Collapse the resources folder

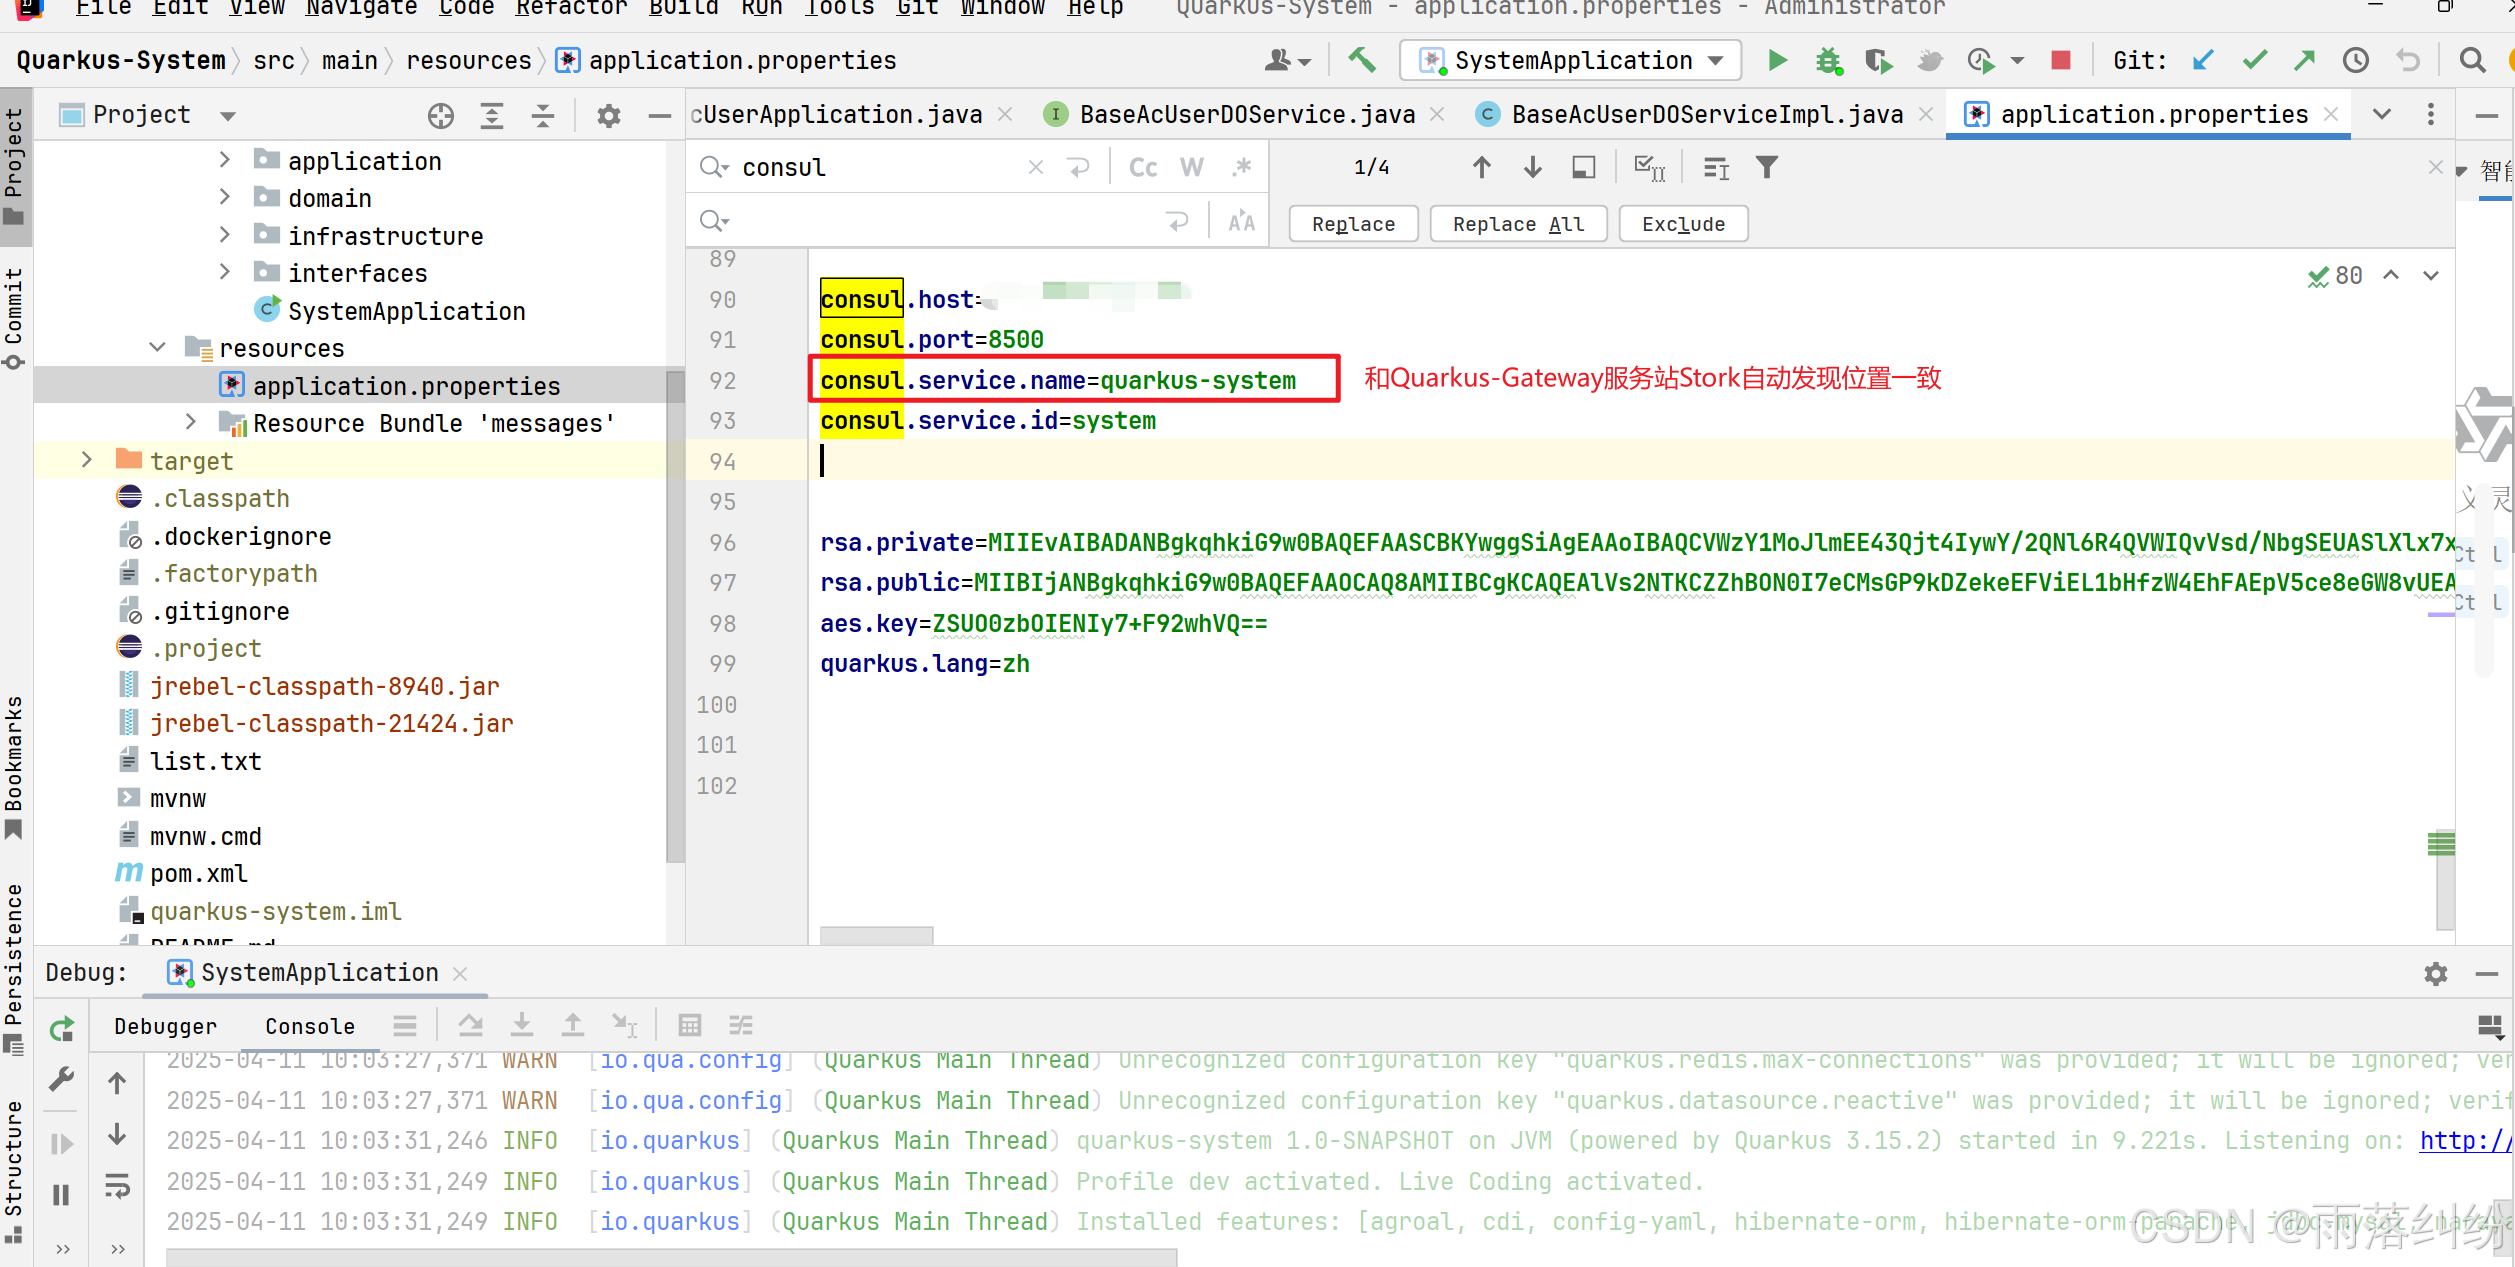tap(157, 347)
